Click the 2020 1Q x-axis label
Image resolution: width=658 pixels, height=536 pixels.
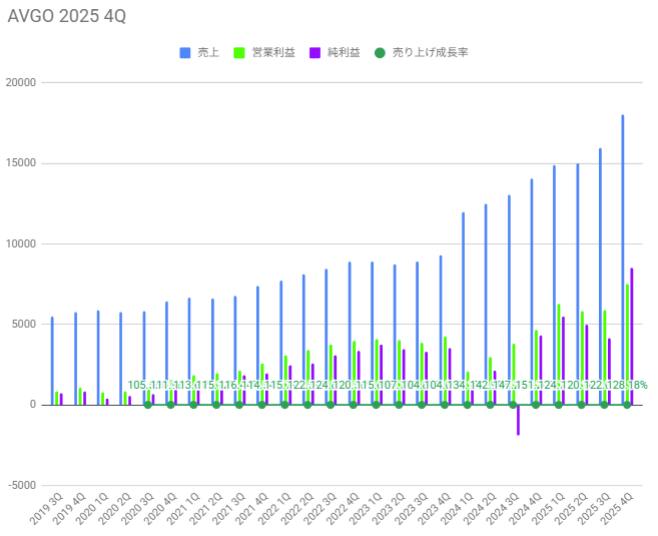point(92,509)
